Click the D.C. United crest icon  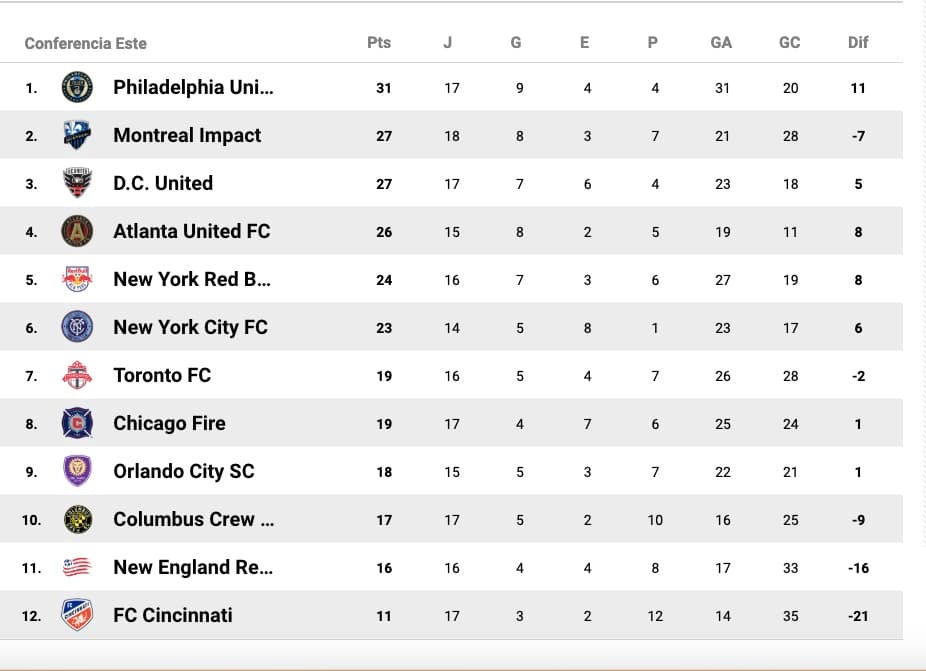77,183
